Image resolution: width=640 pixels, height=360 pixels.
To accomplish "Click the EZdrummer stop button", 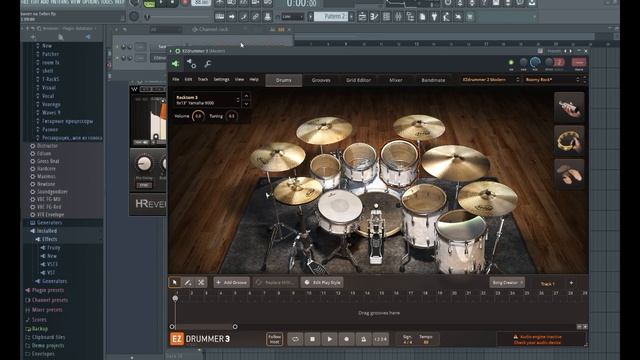I will pyautogui.click(x=312, y=339).
